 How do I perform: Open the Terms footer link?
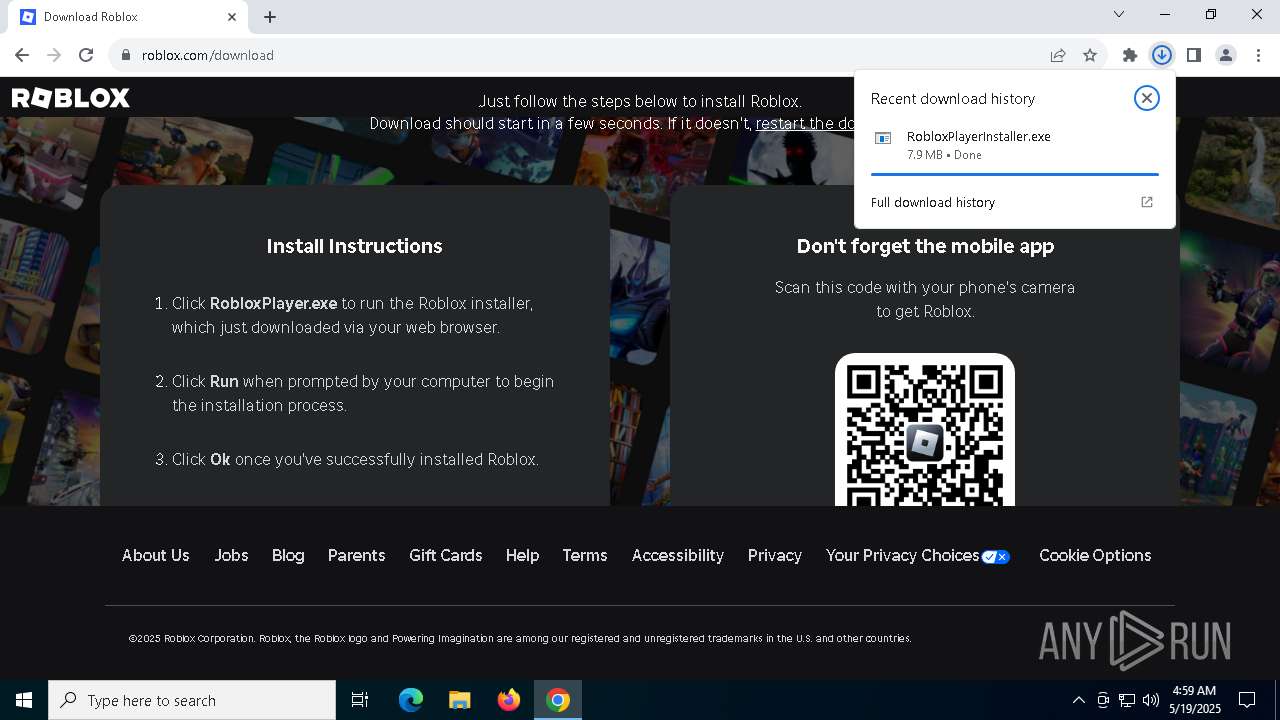[585, 555]
